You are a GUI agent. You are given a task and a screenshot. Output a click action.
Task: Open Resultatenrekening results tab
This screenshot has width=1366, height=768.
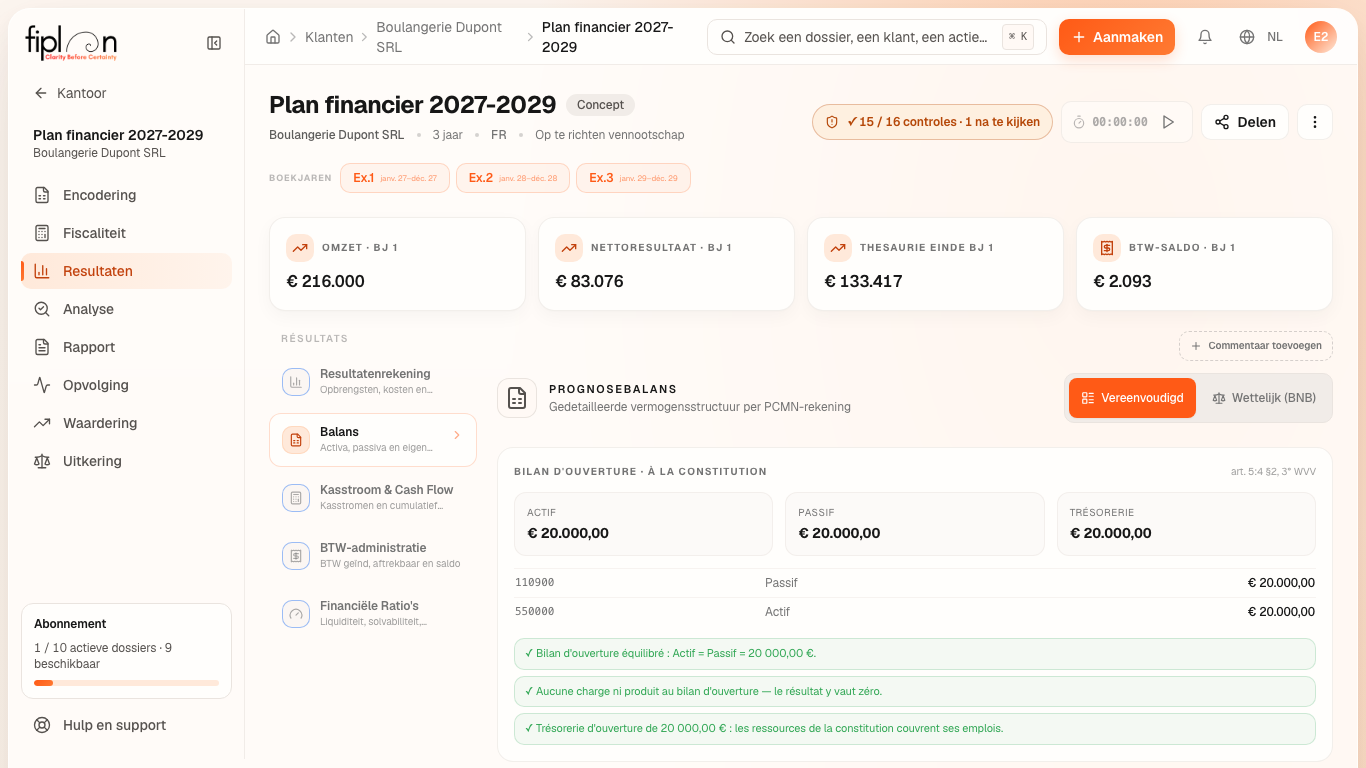[373, 381]
